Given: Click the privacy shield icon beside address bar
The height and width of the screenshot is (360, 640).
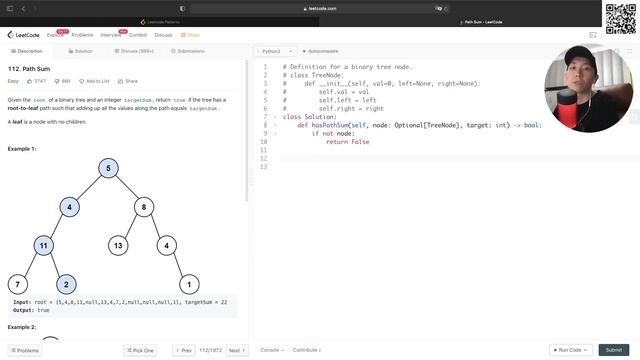Looking at the screenshot, I should 182,9.
